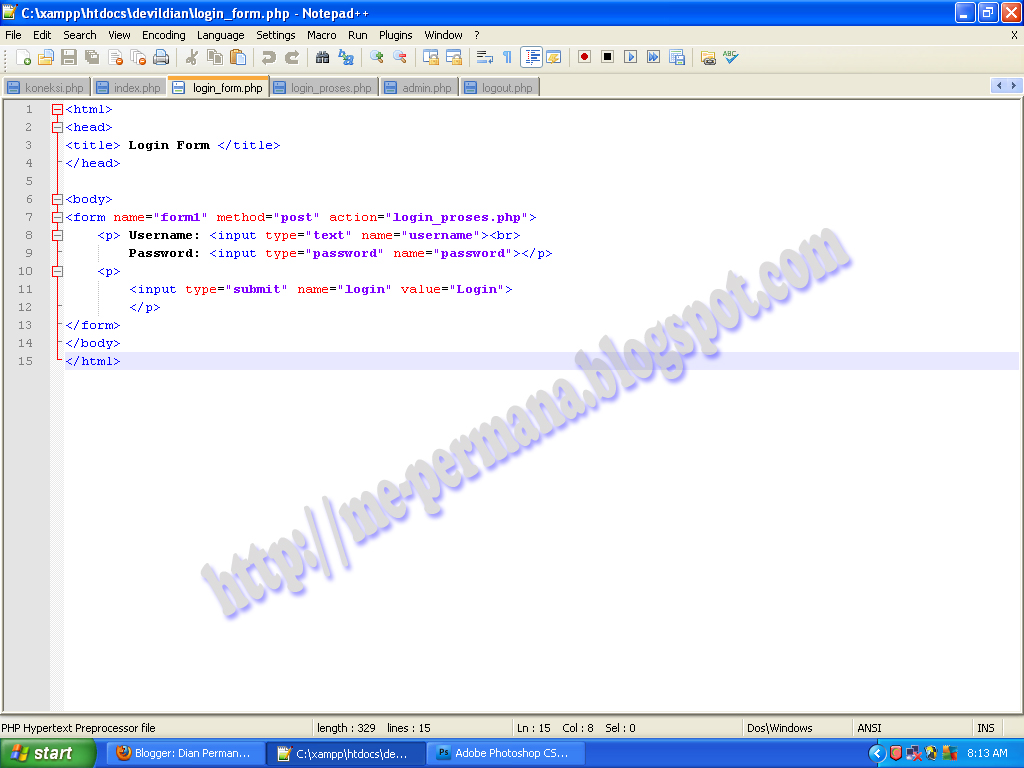Toggle show all characters
This screenshot has height=768, width=1024.
click(507, 57)
